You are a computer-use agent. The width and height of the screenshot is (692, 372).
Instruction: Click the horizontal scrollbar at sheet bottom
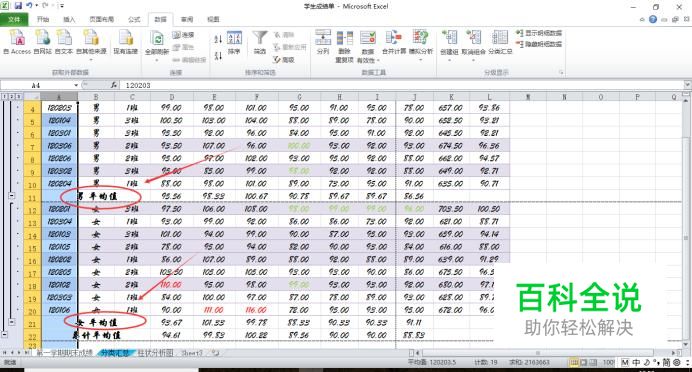pyautogui.click(x=538, y=353)
